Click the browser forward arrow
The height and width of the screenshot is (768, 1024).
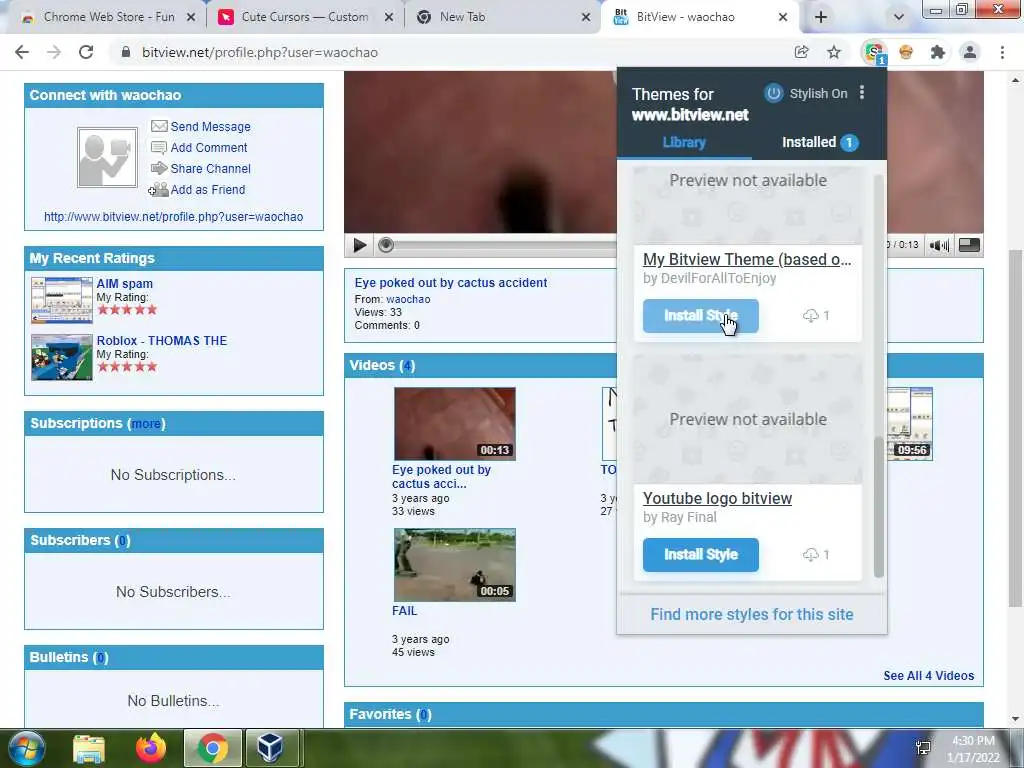(x=54, y=52)
